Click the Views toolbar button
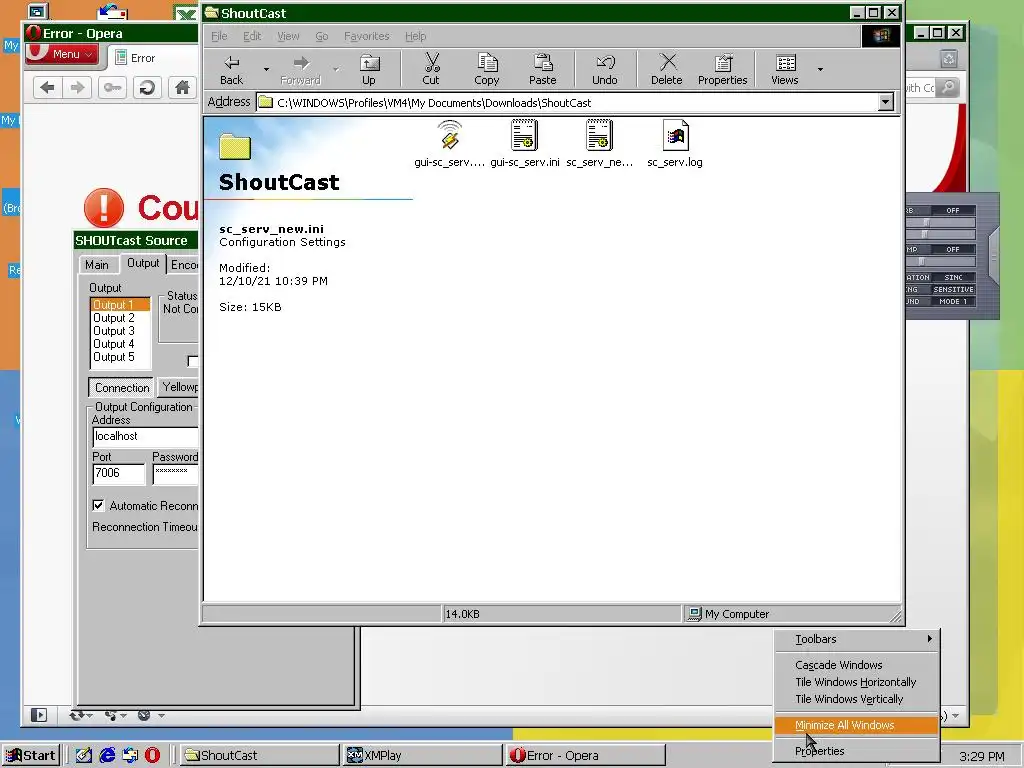 784,70
